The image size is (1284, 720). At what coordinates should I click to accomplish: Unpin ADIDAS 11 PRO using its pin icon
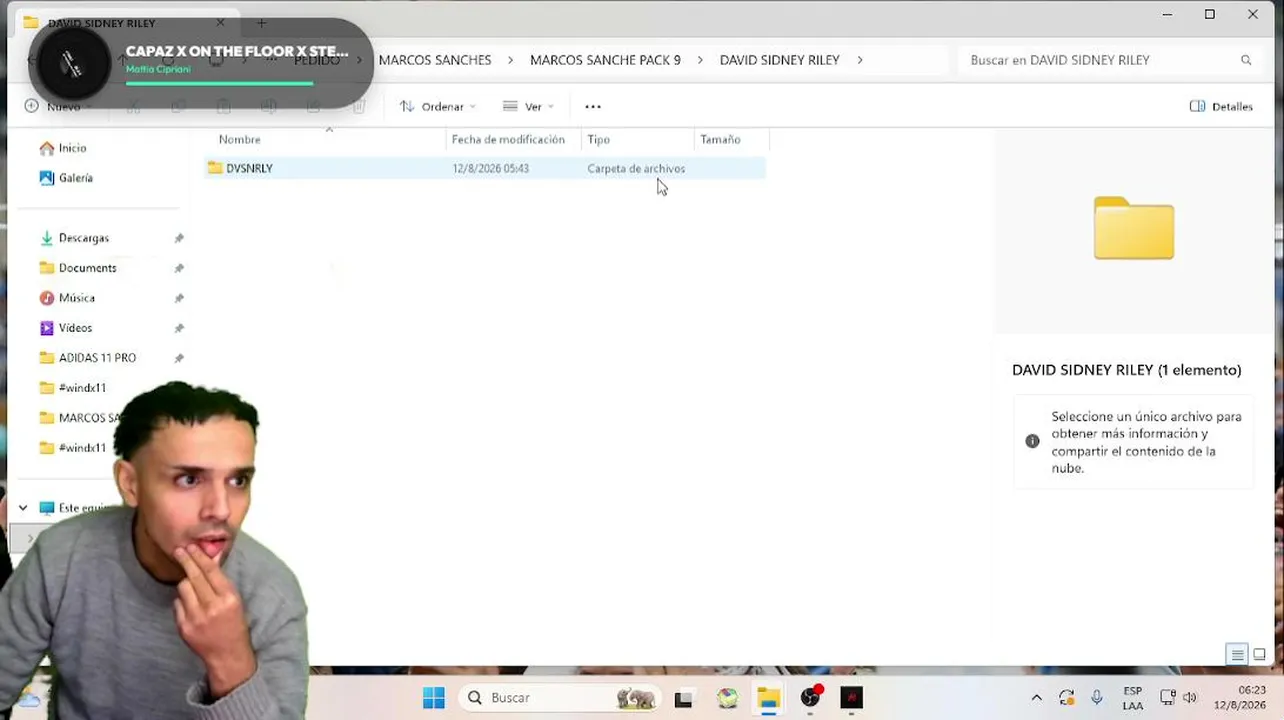tap(179, 358)
